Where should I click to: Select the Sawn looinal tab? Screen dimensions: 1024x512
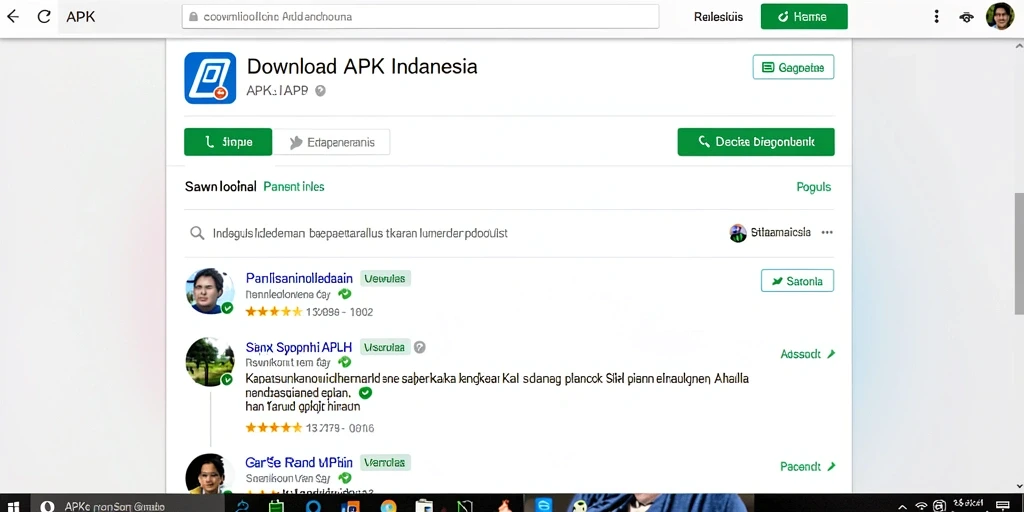pyautogui.click(x=220, y=187)
